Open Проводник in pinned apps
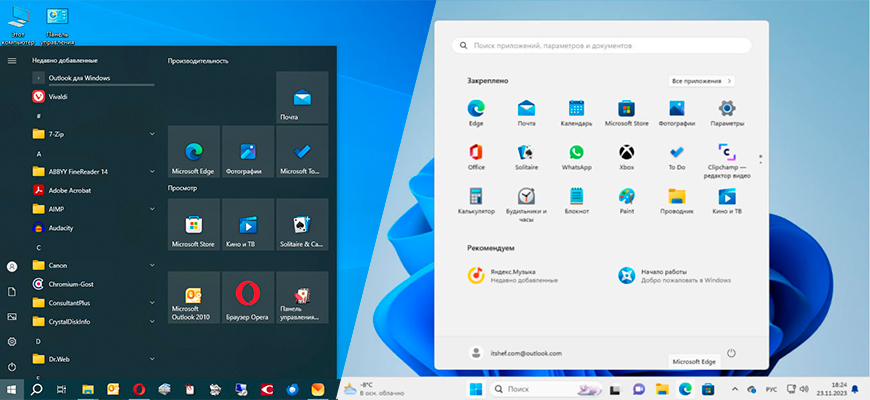 pos(677,201)
